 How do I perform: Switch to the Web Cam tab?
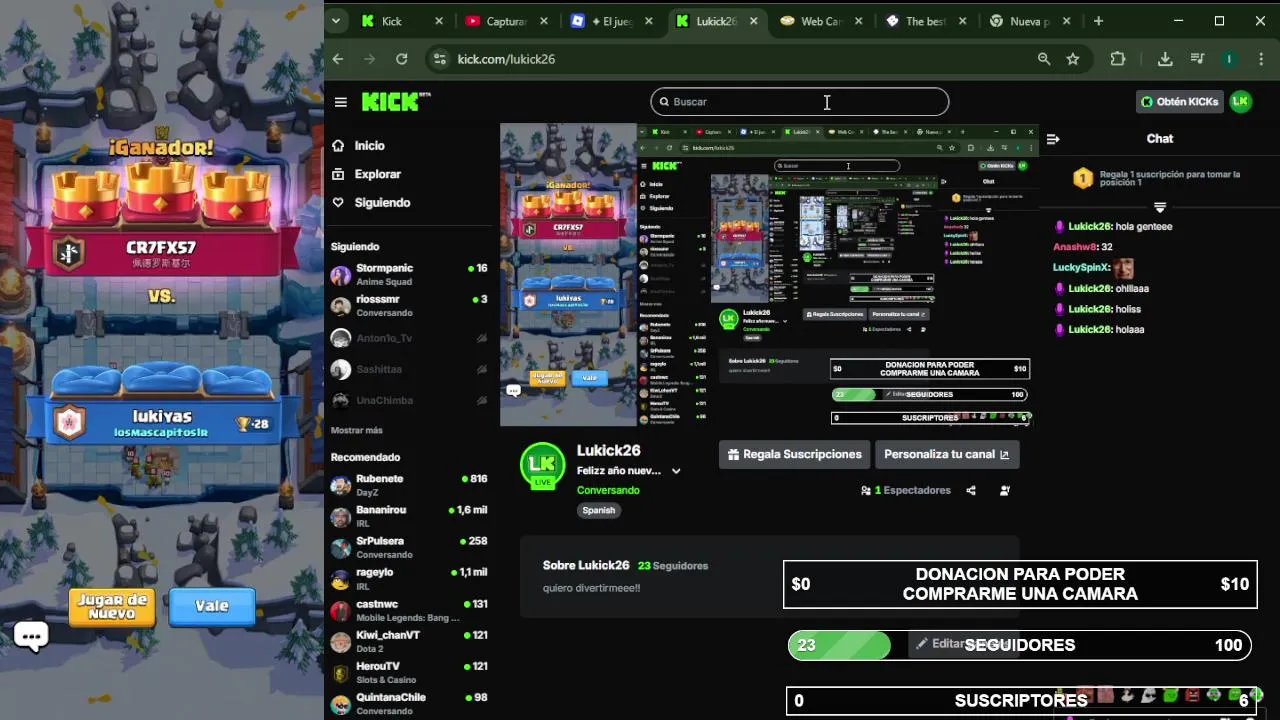(820, 21)
